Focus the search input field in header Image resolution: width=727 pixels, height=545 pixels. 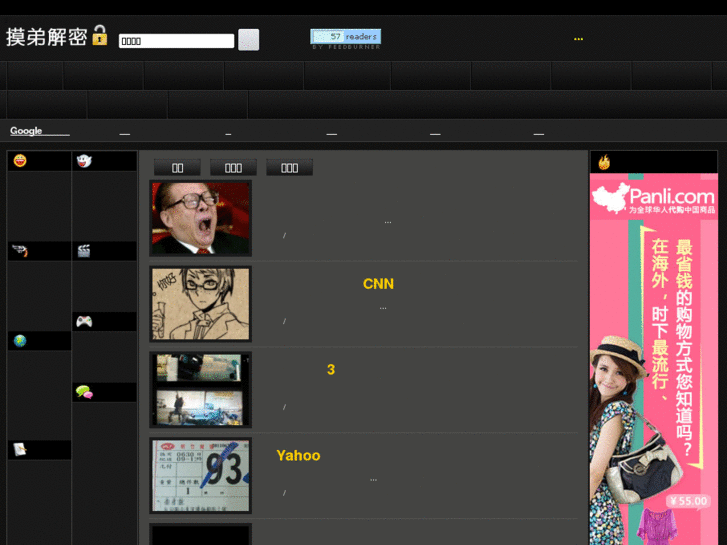[x=176, y=41]
